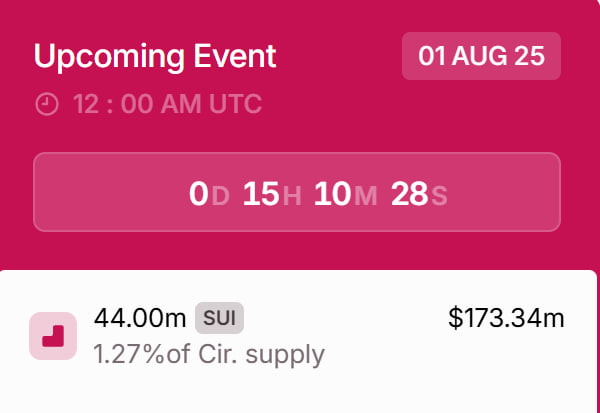The height and width of the screenshot is (413, 600).
Task: Select the 12 : 00 AM UTC time text
Action: [168, 103]
